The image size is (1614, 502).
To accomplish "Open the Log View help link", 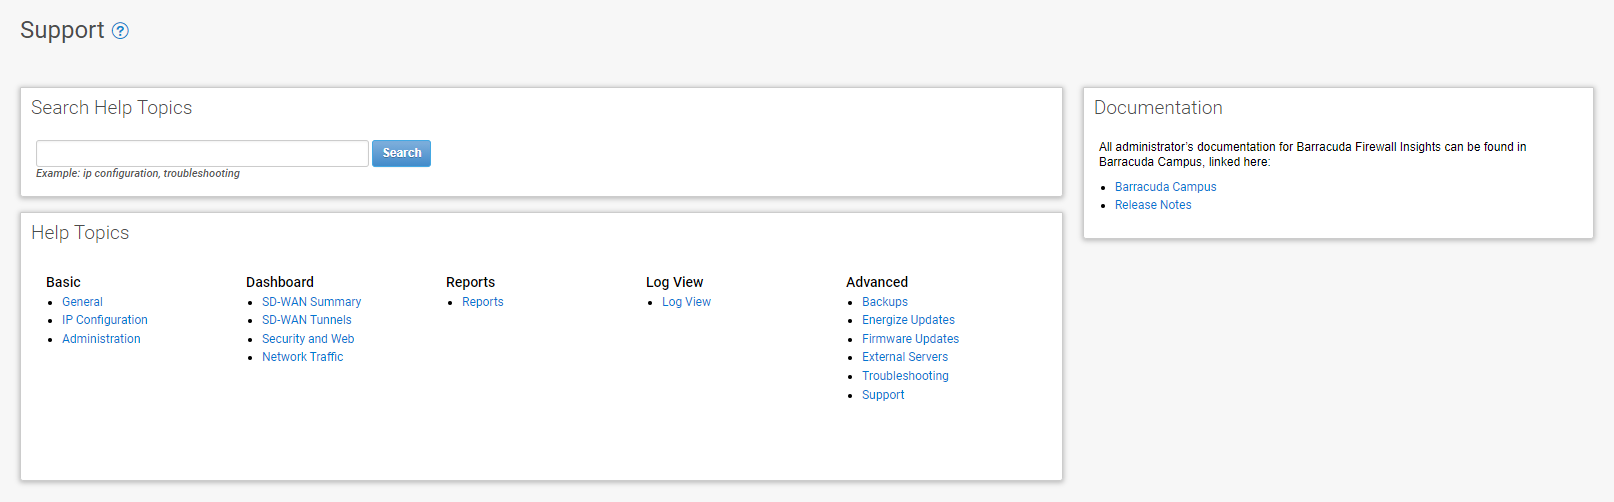I will 686,302.
